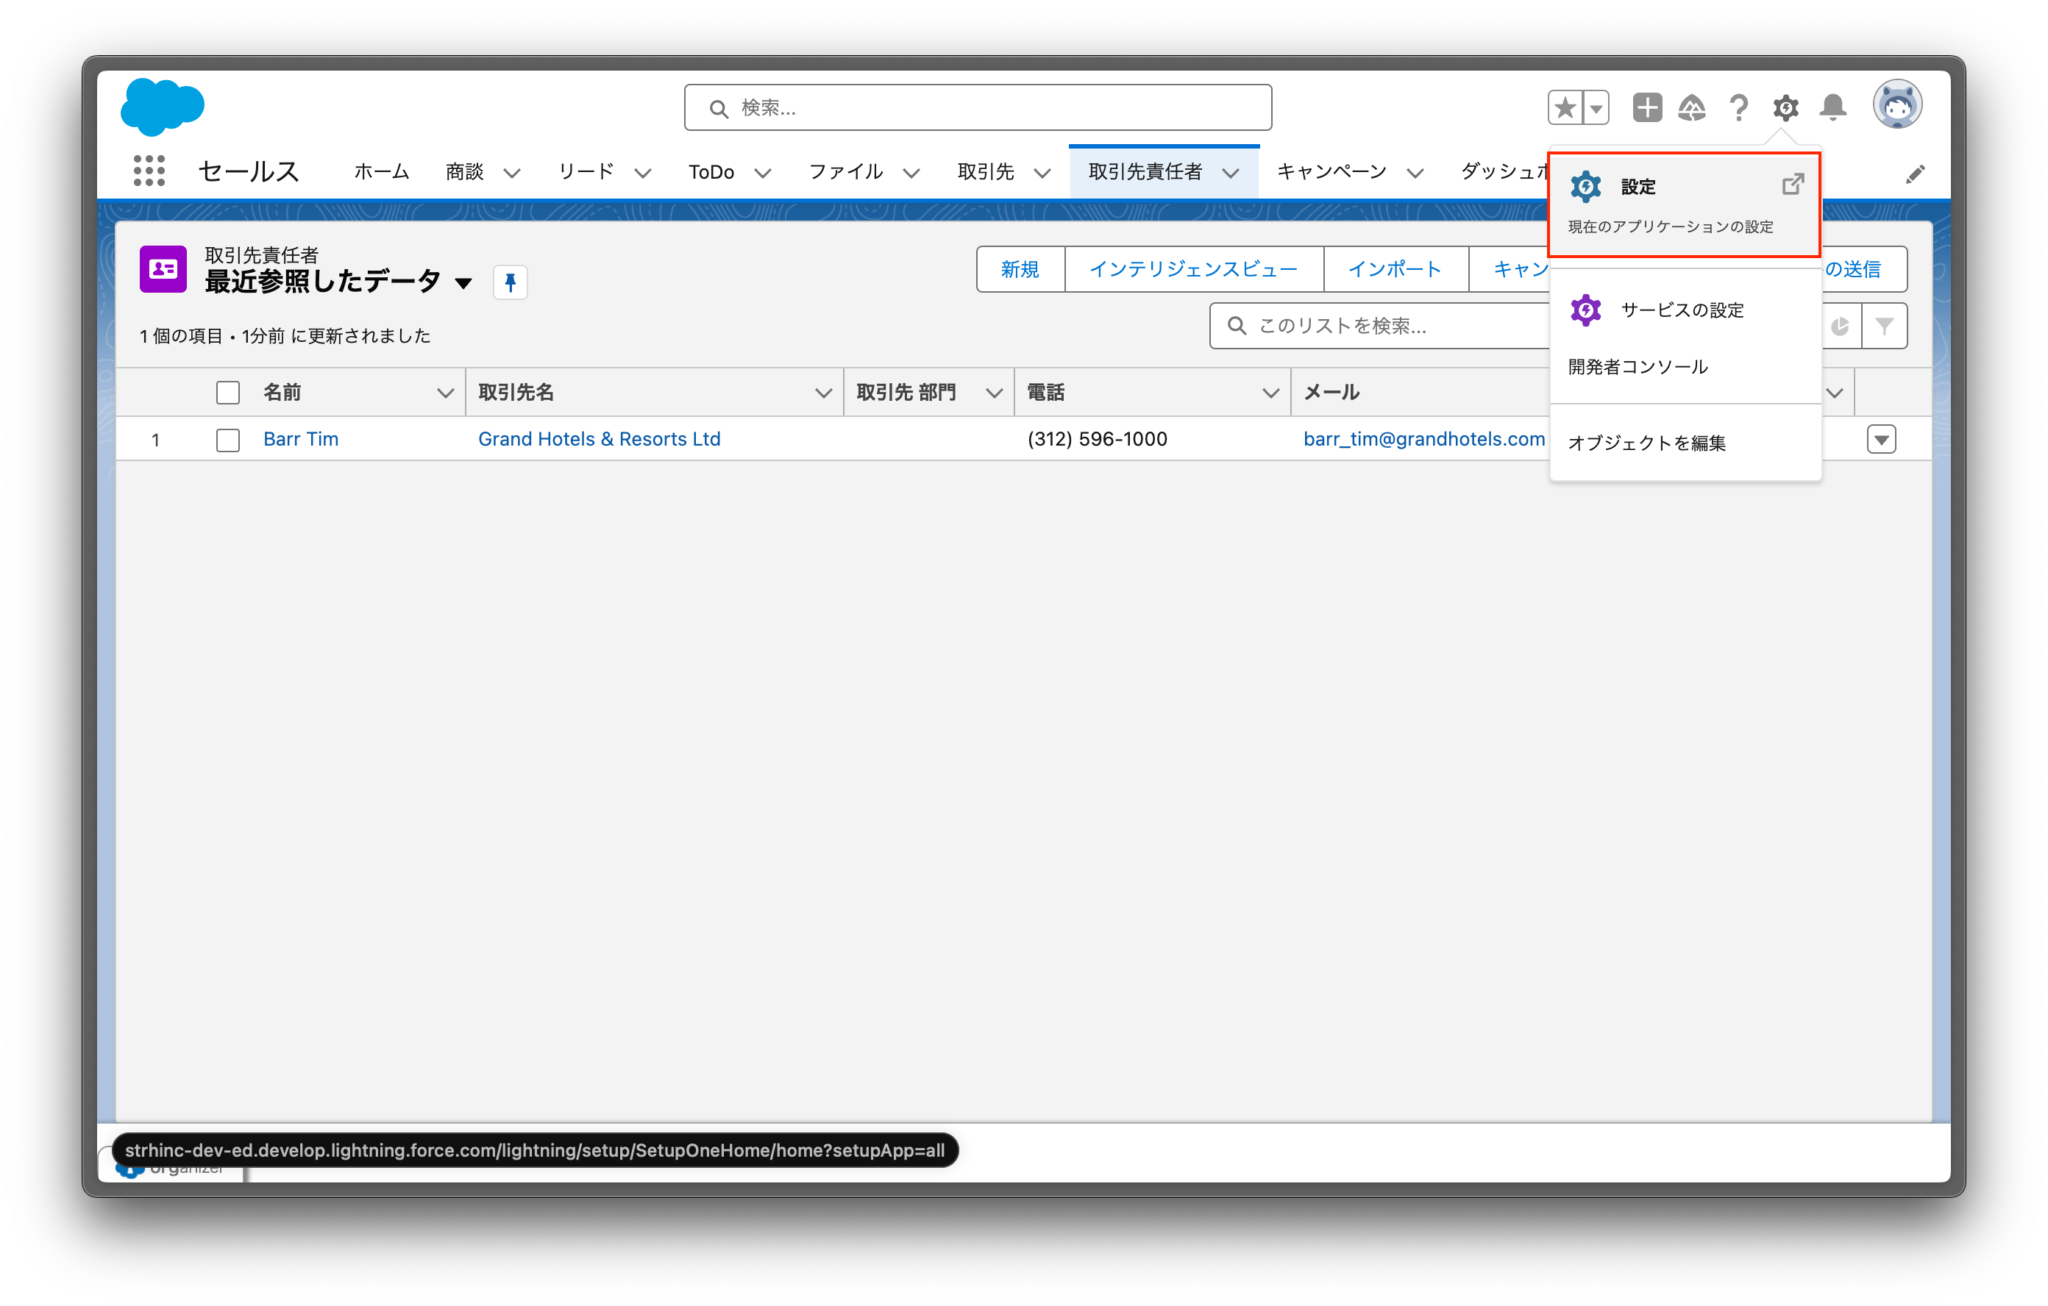Open row actions for Barr Tim
This screenshot has height=1306, width=2048.
point(1881,439)
